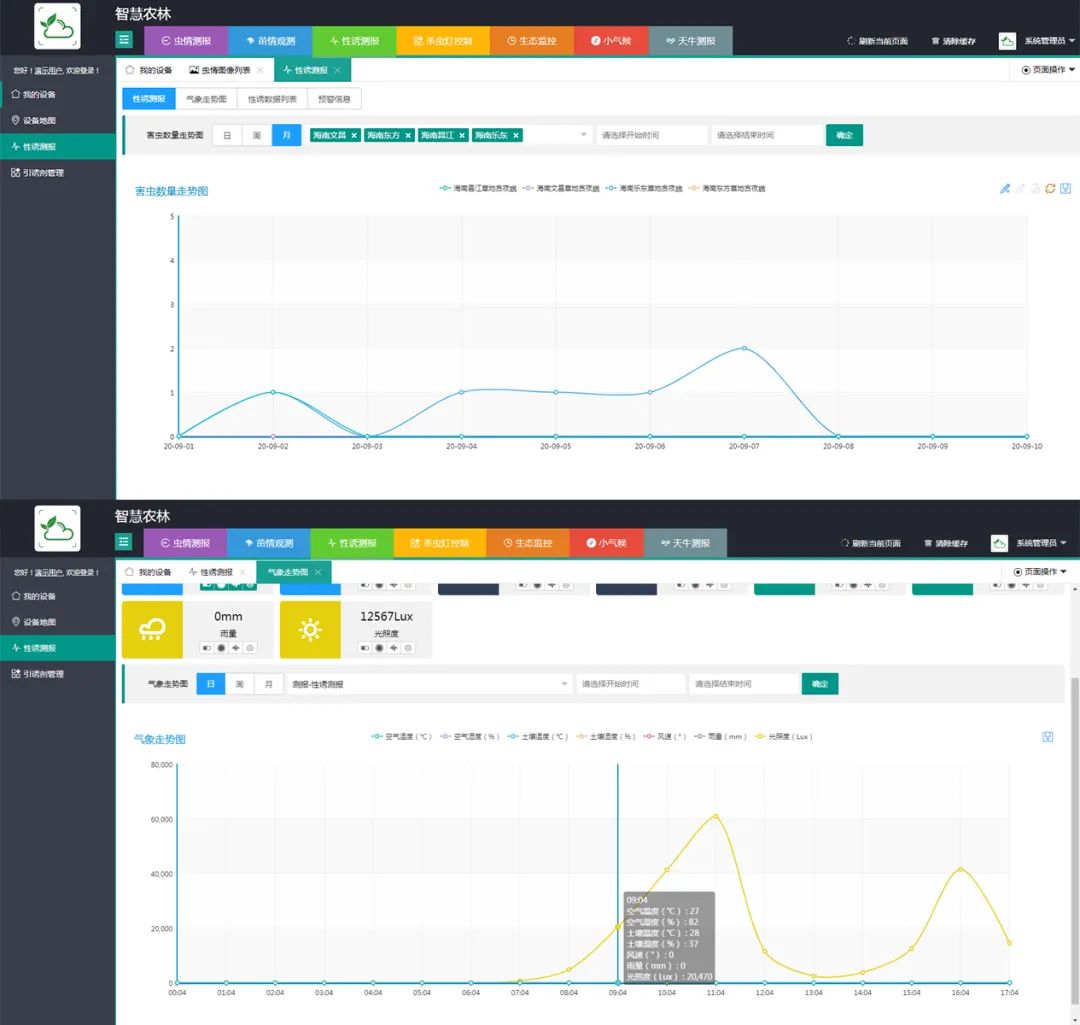Click the yellow rain-cloud icon of the 雨量 card
1080x1025 pixels.
pos(152,630)
